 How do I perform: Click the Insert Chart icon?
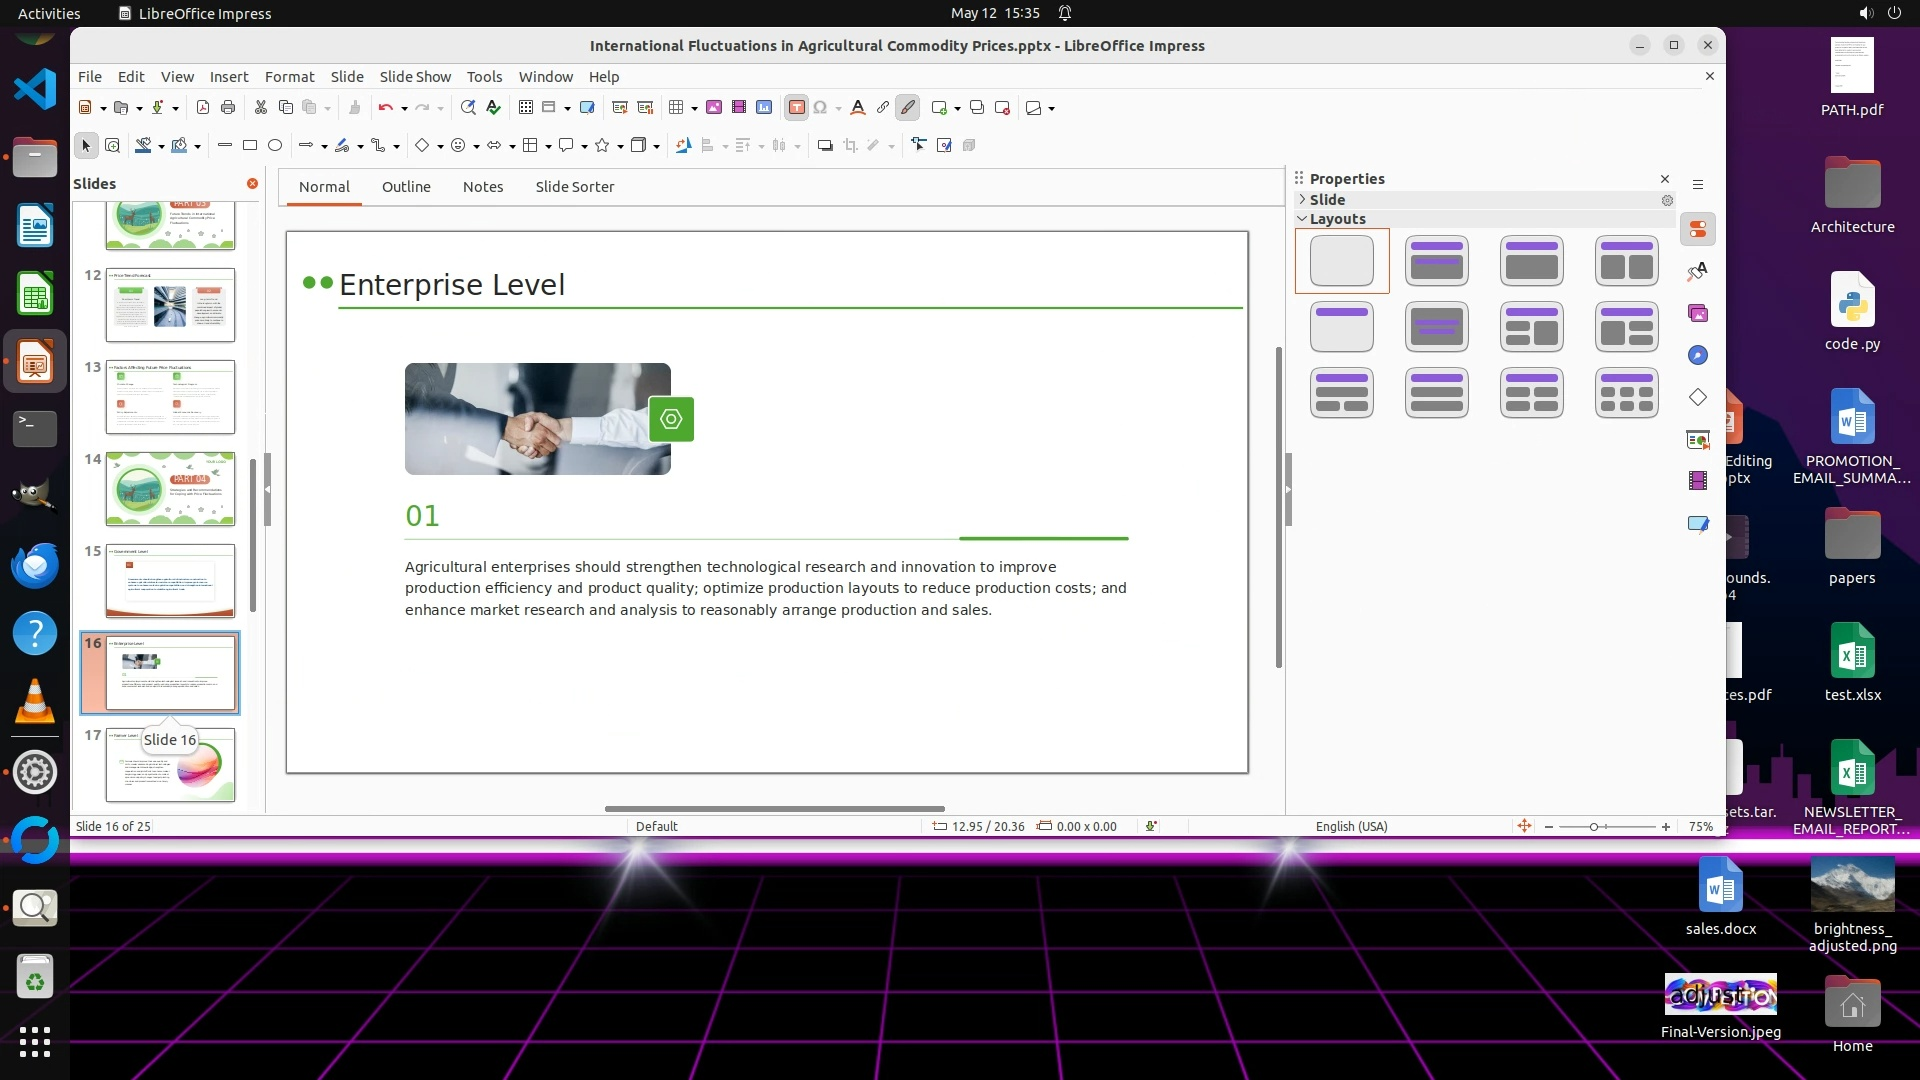pos(764,108)
